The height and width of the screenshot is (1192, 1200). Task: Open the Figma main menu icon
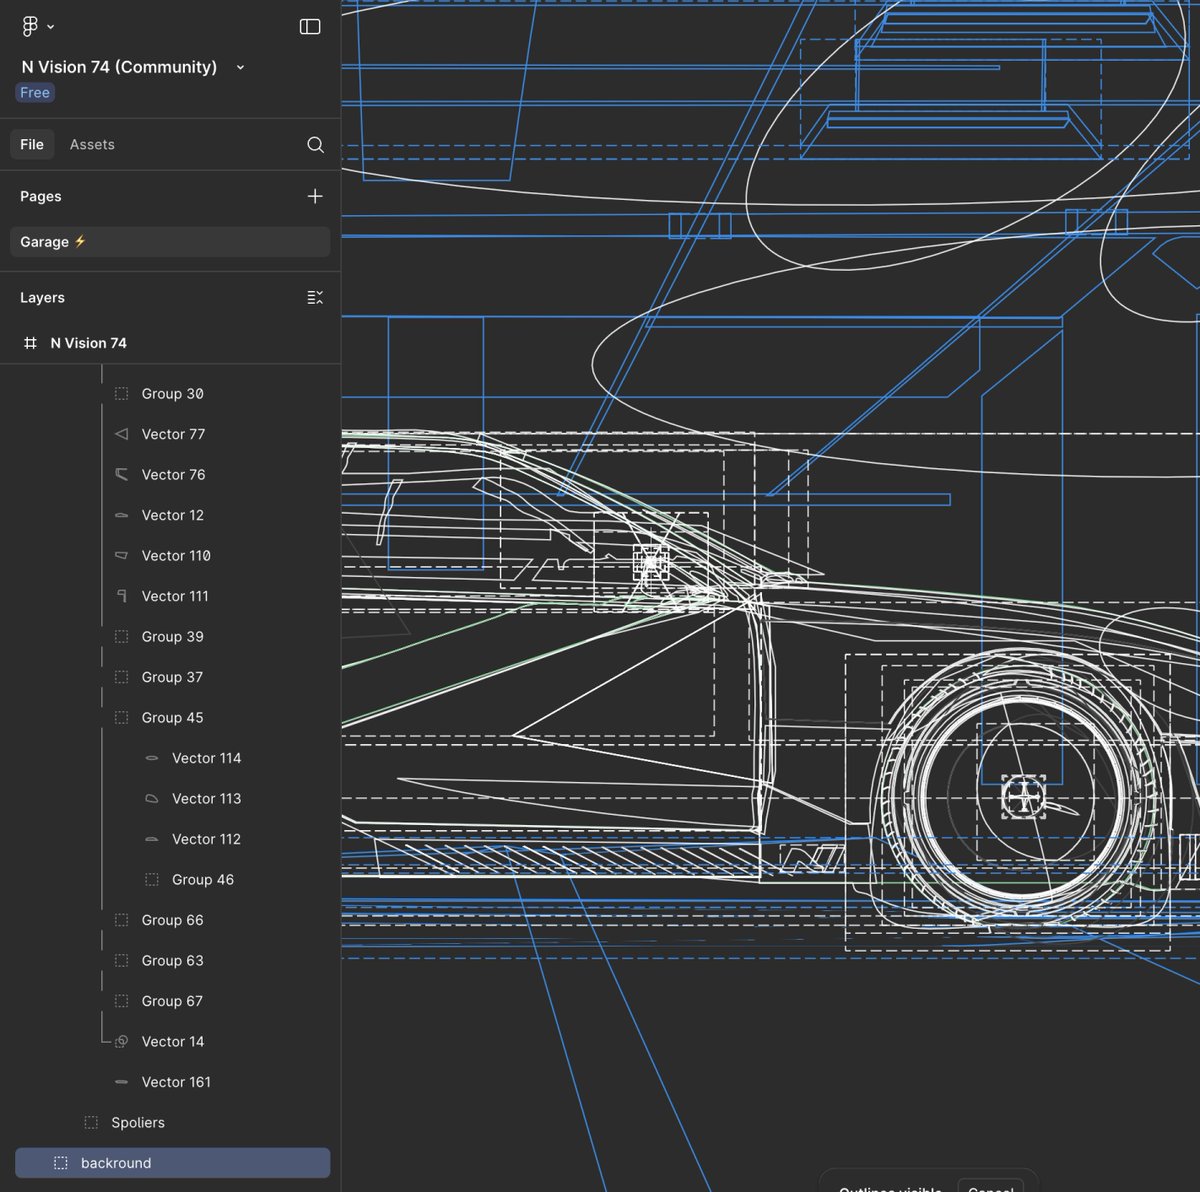coord(30,26)
